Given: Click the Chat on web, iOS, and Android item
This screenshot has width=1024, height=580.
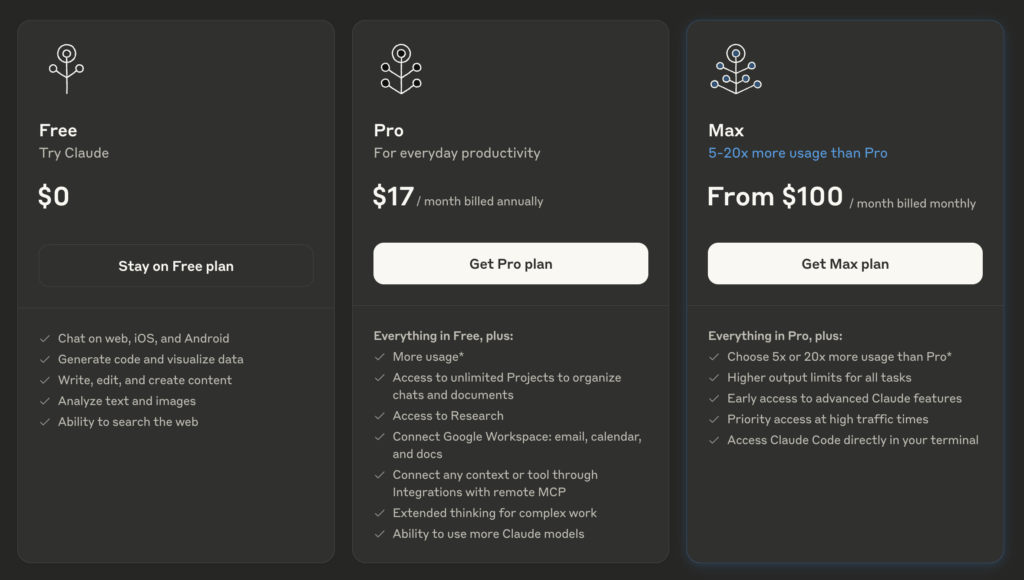Looking at the screenshot, I should [x=144, y=338].
